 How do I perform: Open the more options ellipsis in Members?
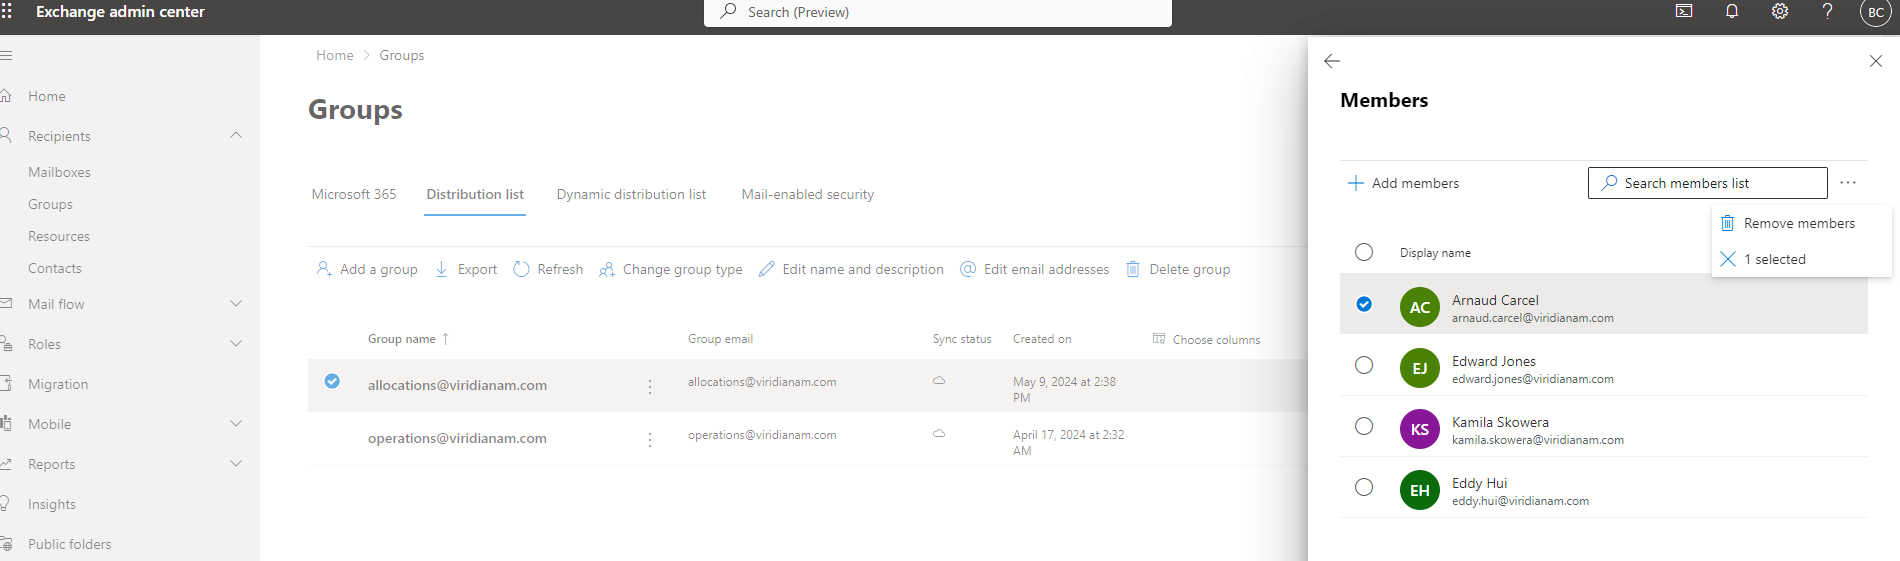[x=1848, y=183]
